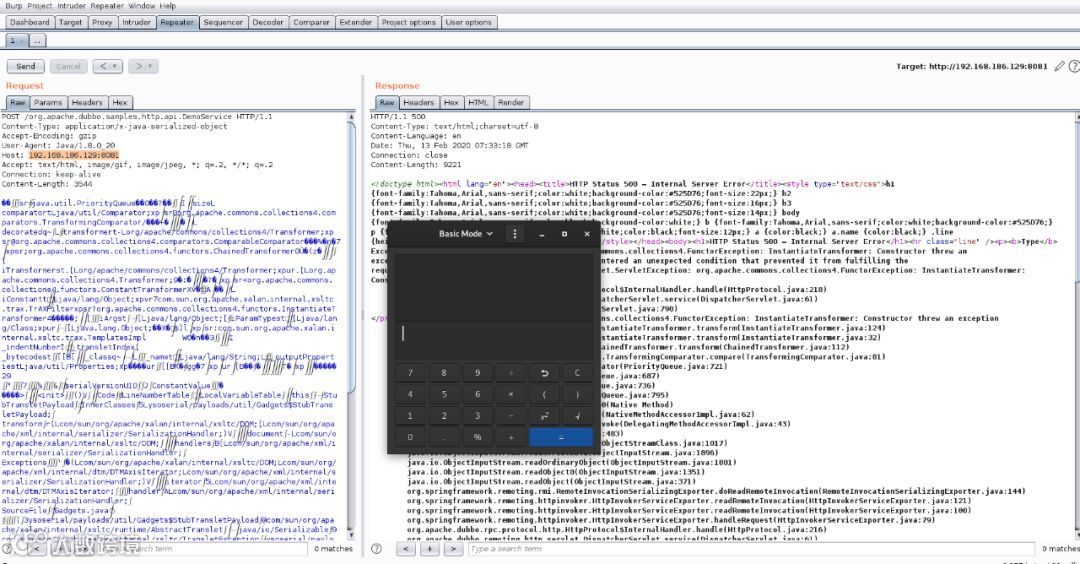Click the greyed Cancel button
The image size is (1080, 564).
[x=68, y=66]
